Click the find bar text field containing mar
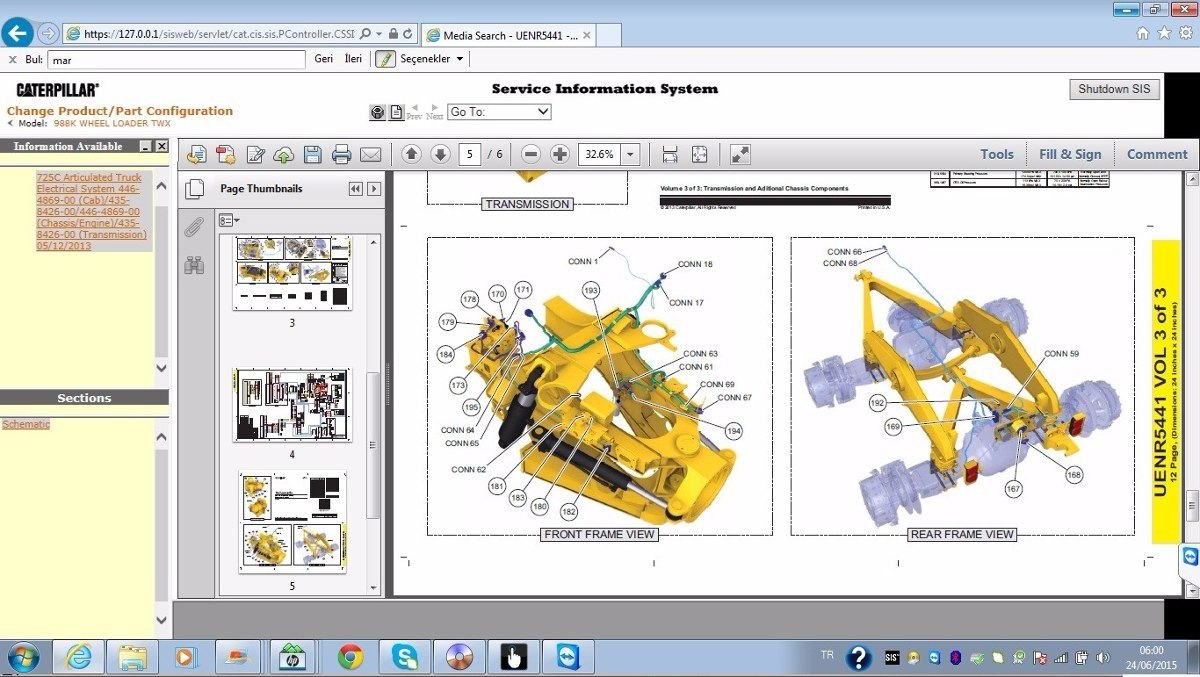 pyautogui.click(x=176, y=60)
